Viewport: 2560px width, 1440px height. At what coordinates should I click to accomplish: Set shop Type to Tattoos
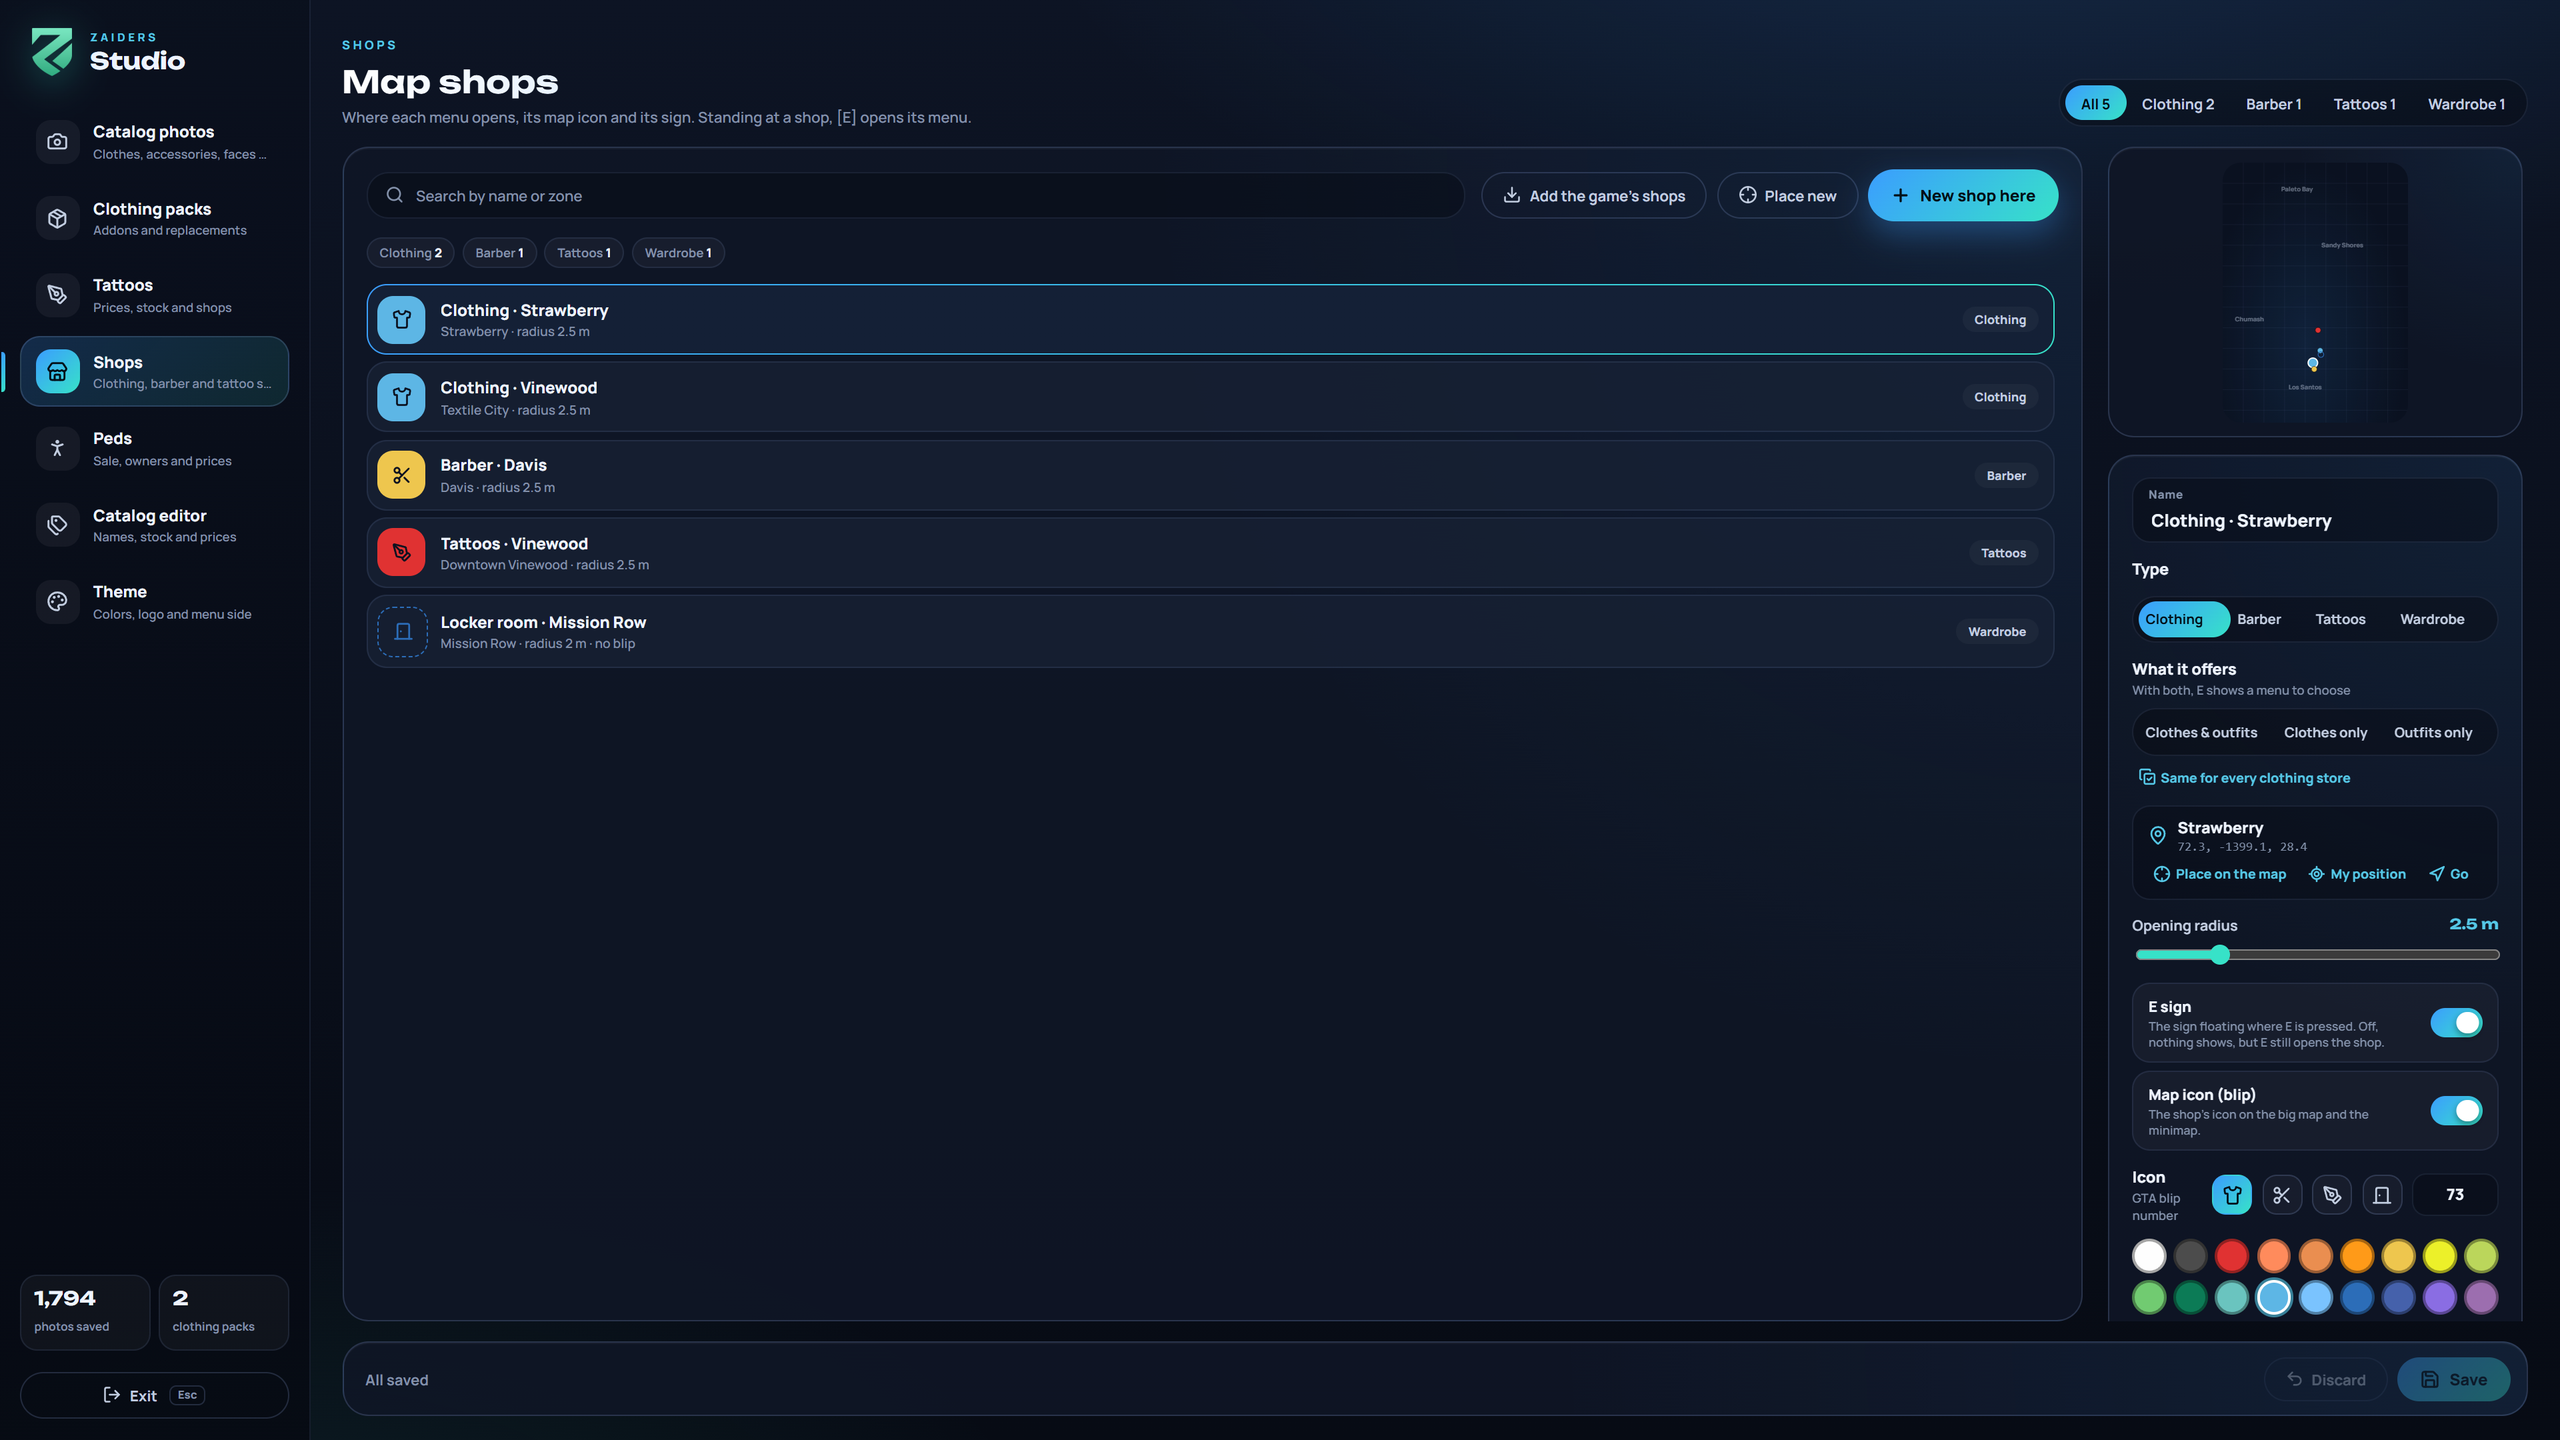2340,619
